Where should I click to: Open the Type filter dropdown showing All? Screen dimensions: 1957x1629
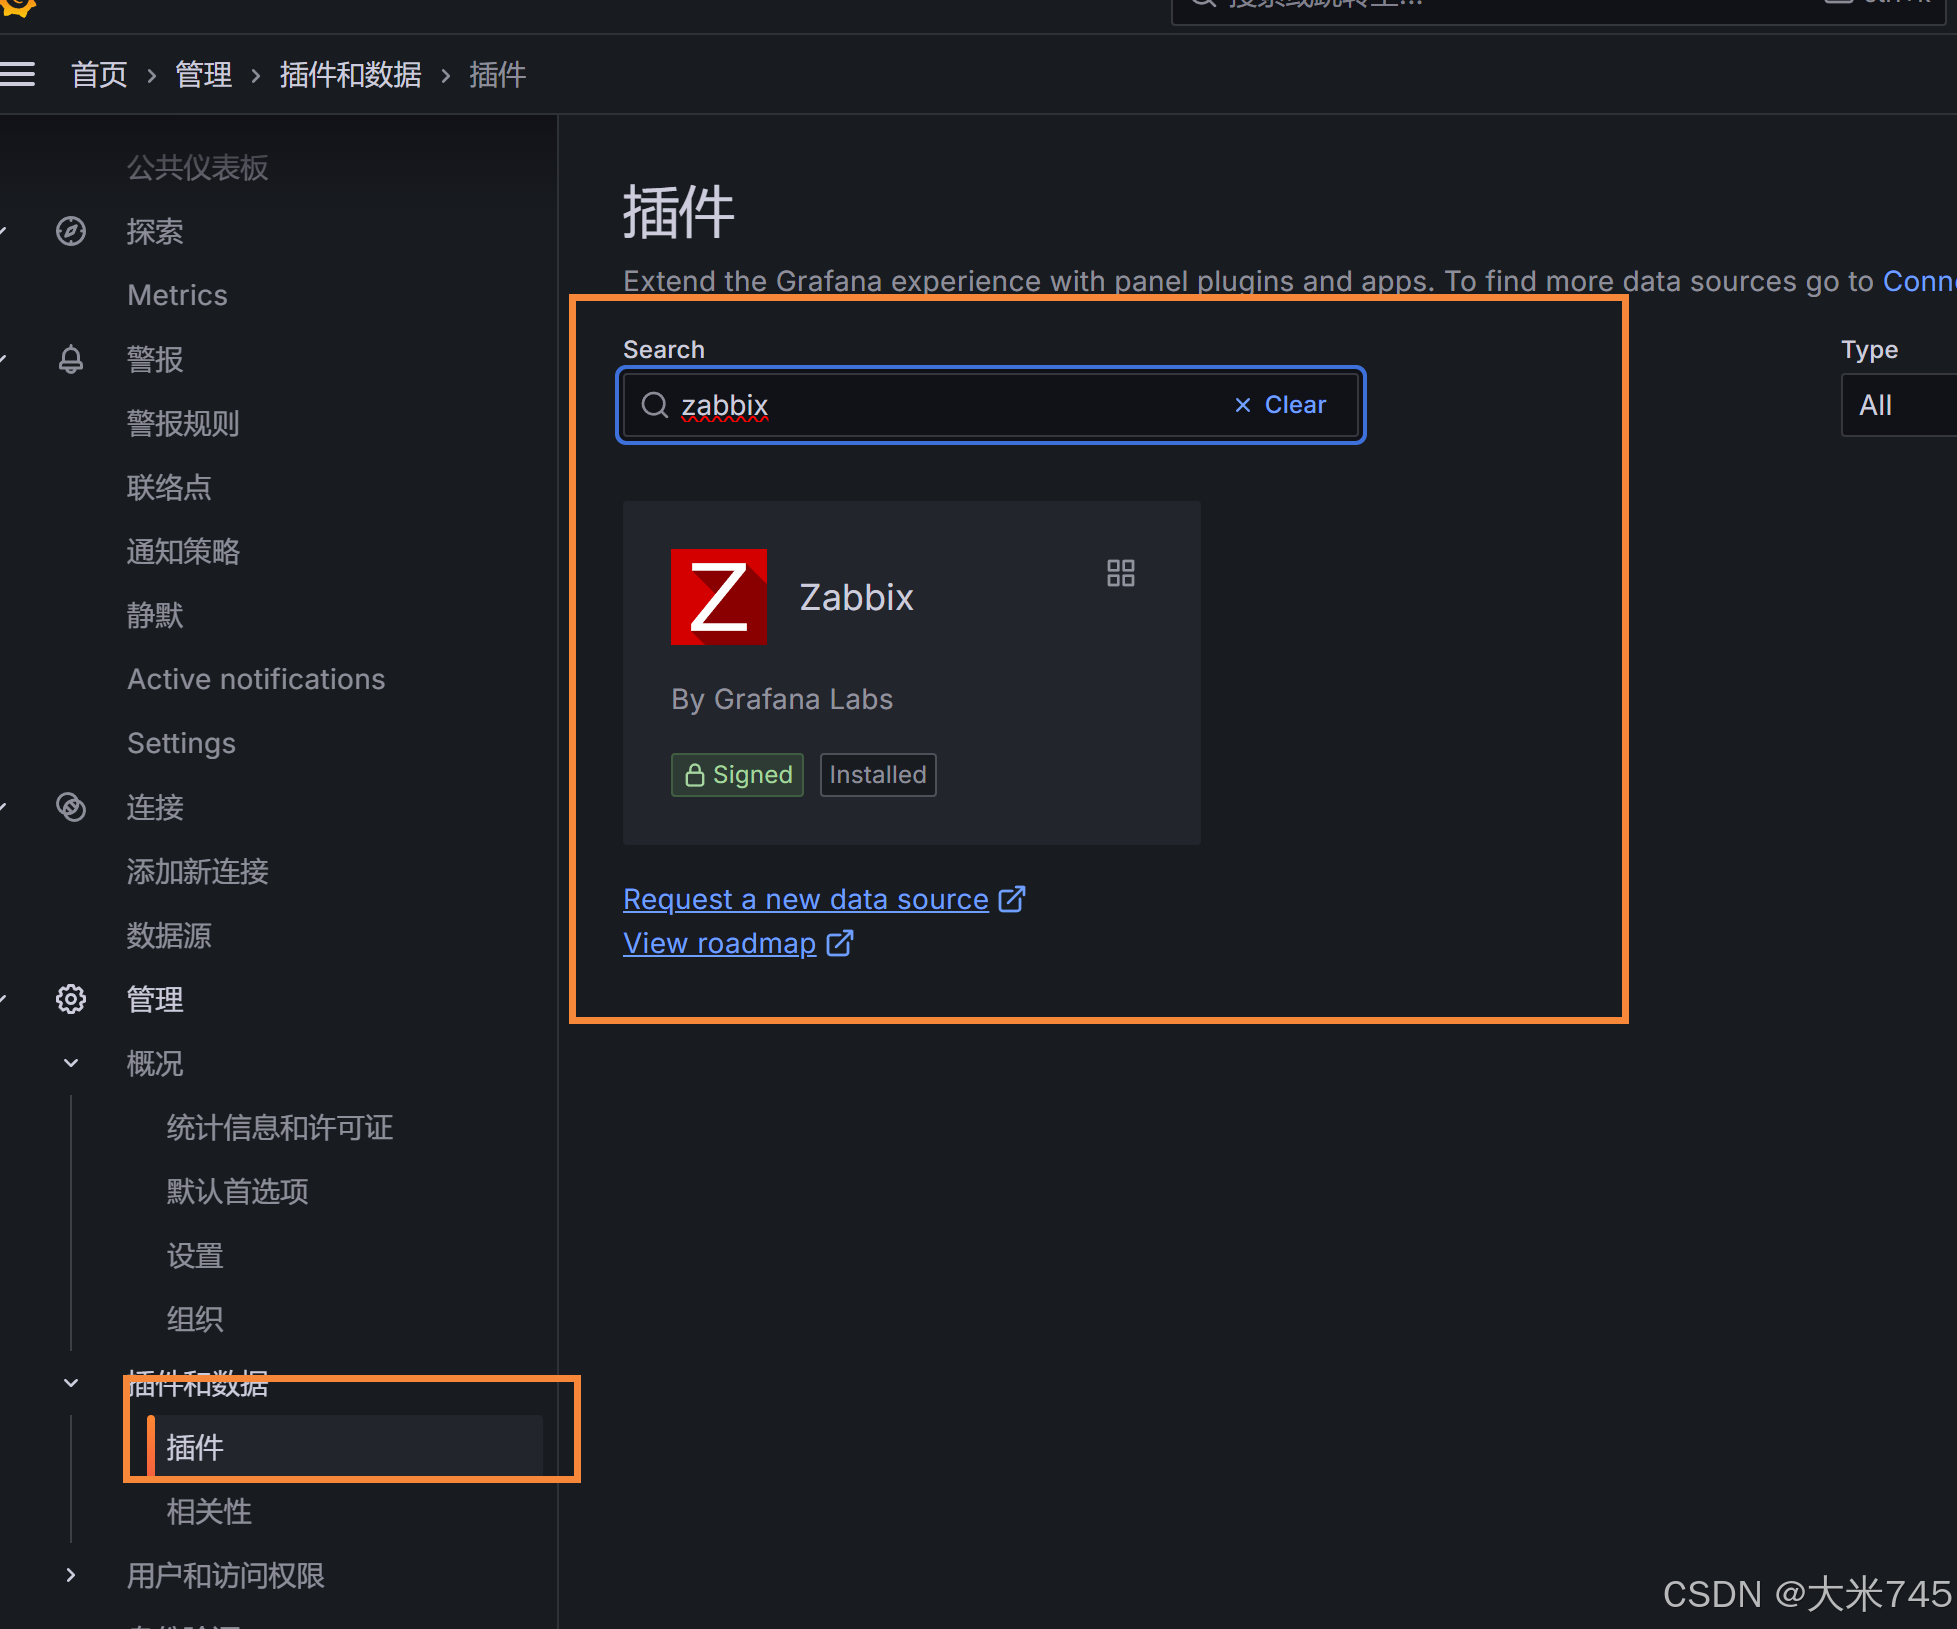(x=1898, y=405)
